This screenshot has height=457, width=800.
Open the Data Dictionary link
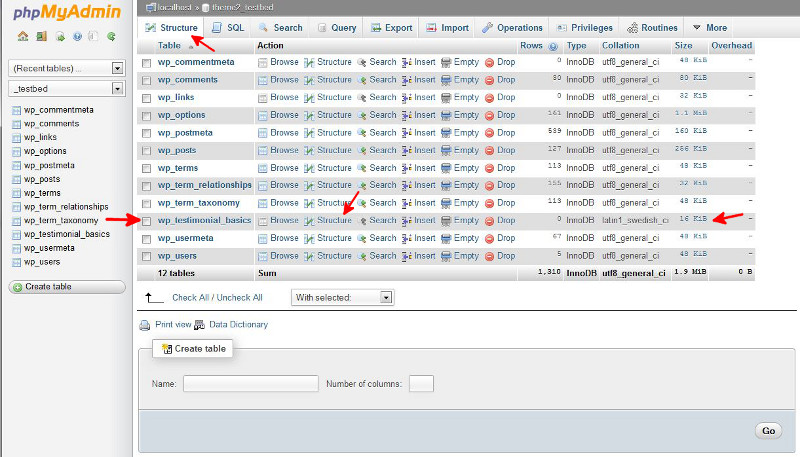click(x=238, y=324)
